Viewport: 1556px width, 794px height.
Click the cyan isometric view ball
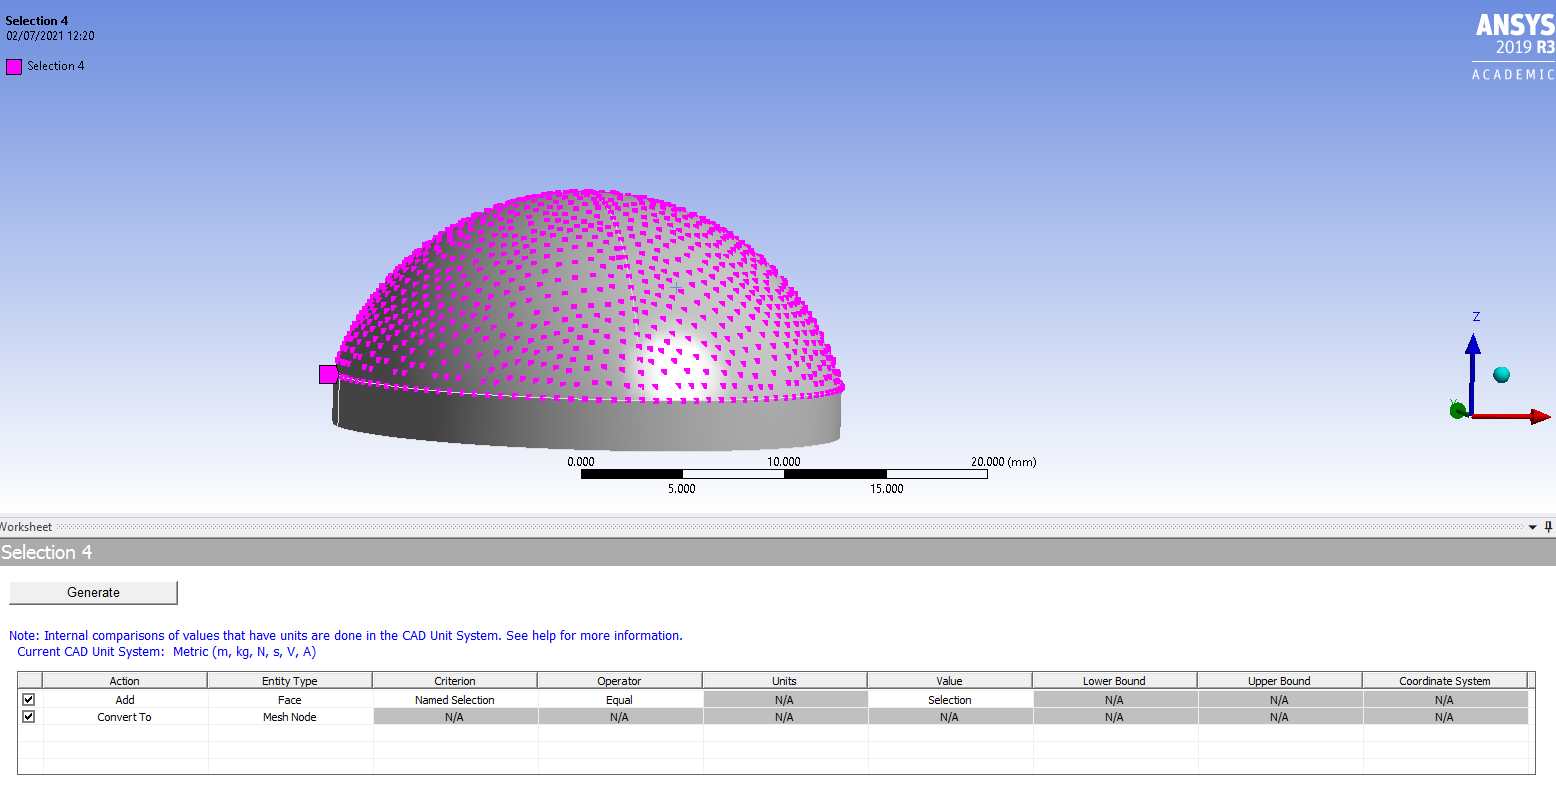point(1501,375)
